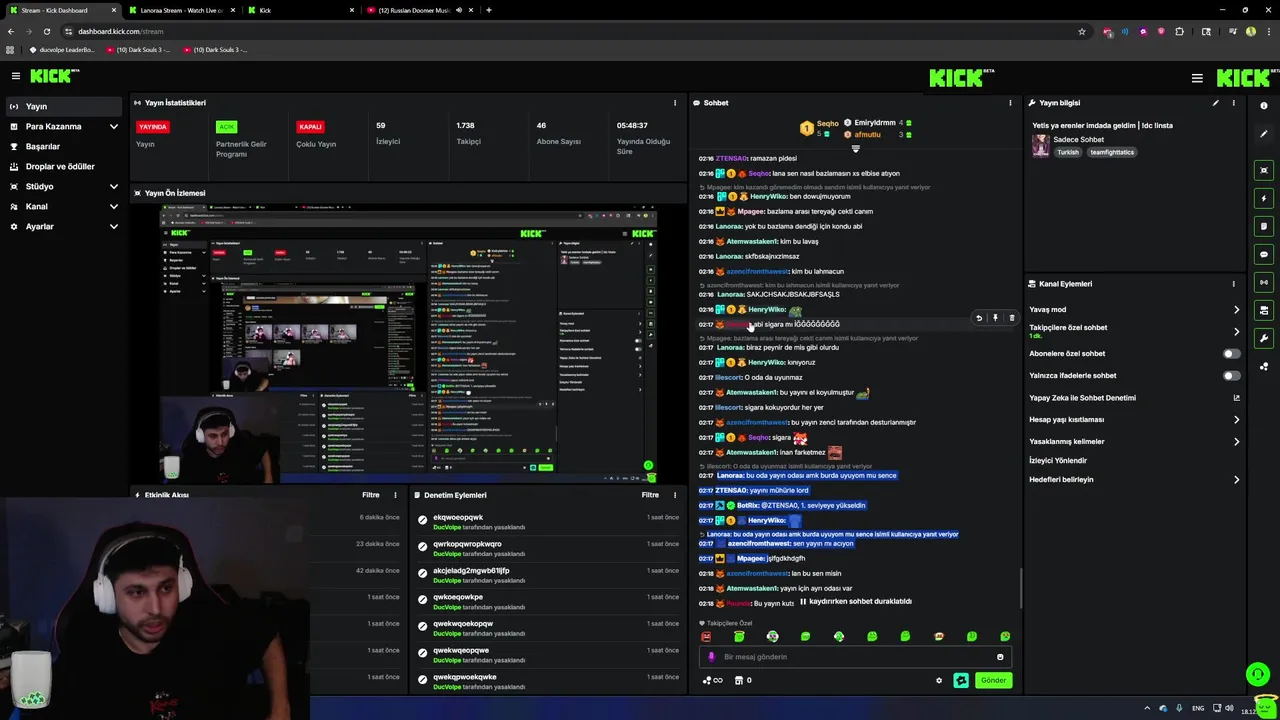Open green support headset bubble

tap(1258, 675)
